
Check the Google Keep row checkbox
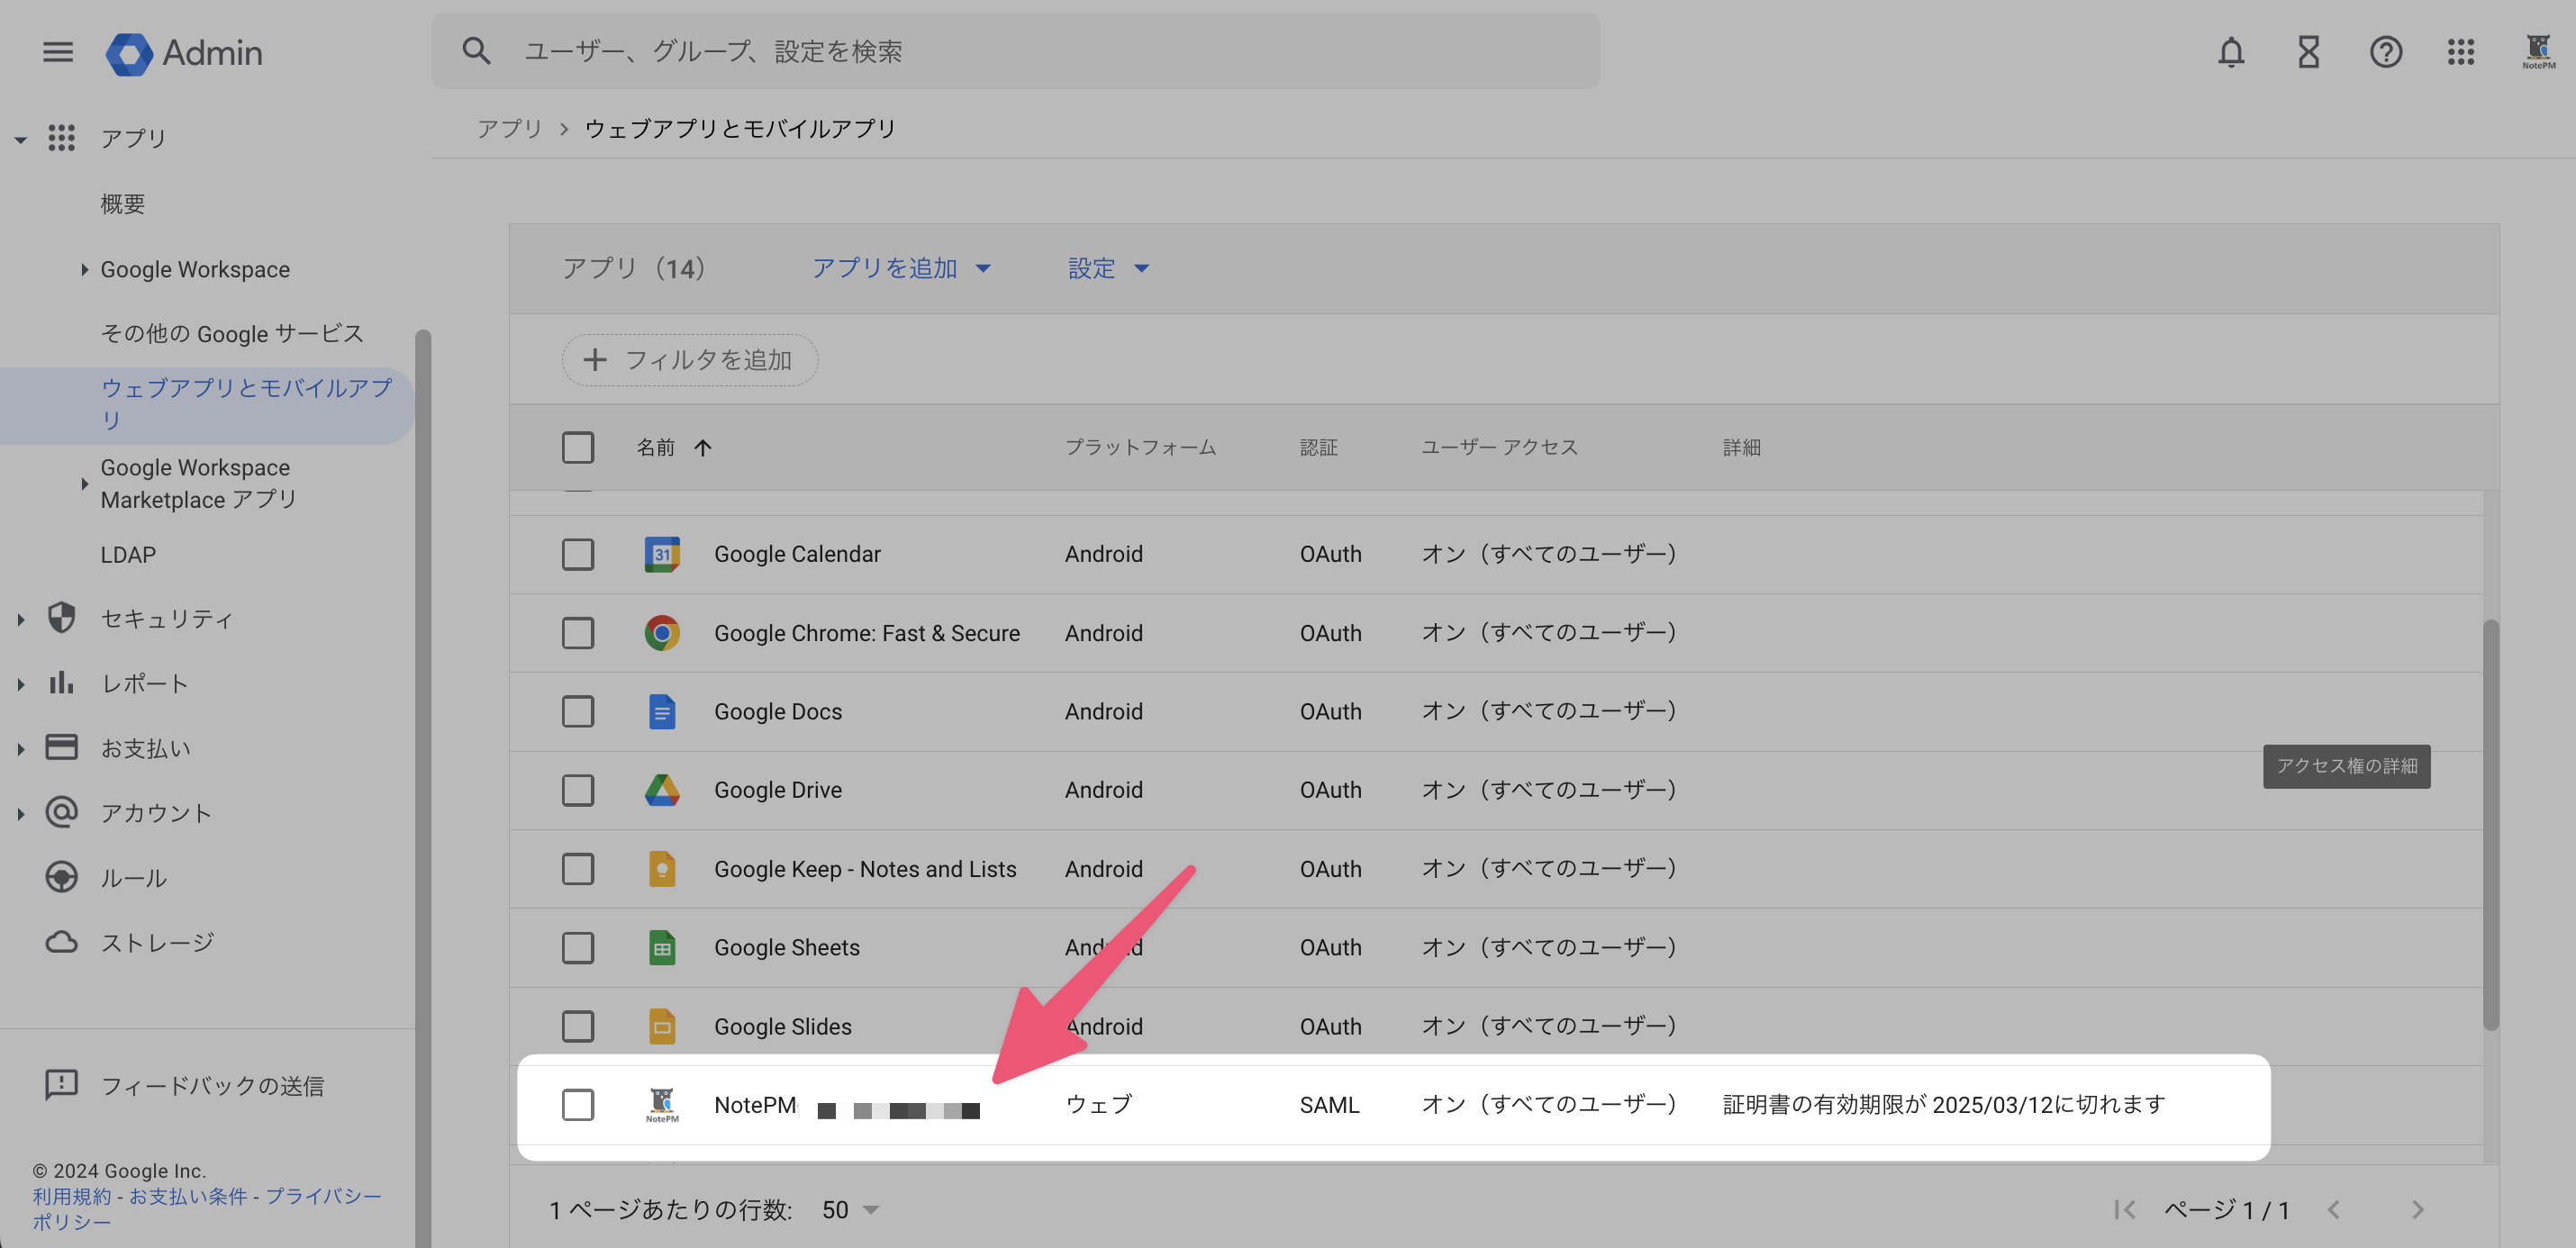click(577, 869)
